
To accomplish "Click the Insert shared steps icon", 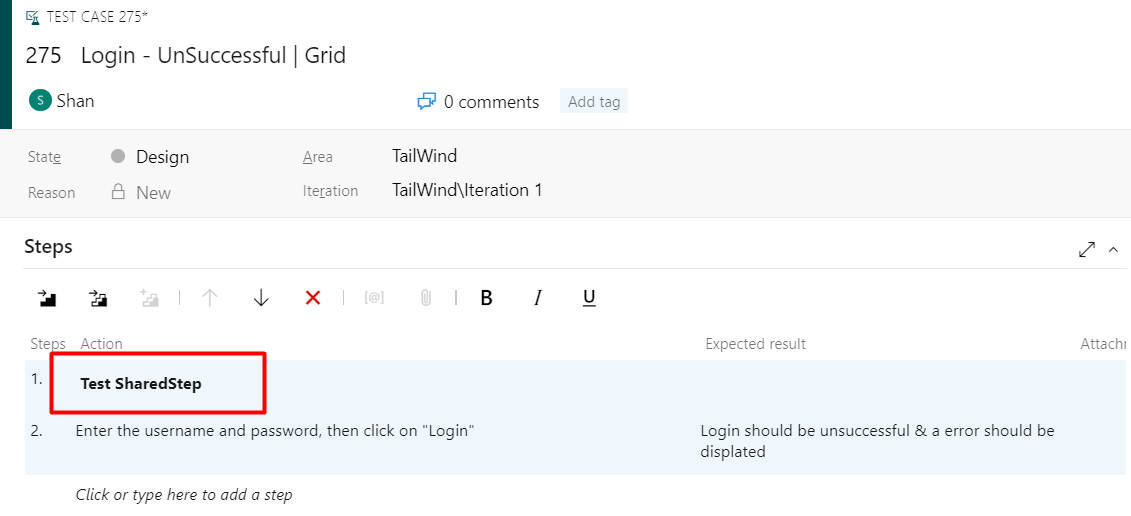I will pyautogui.click(x=98, y=297).
